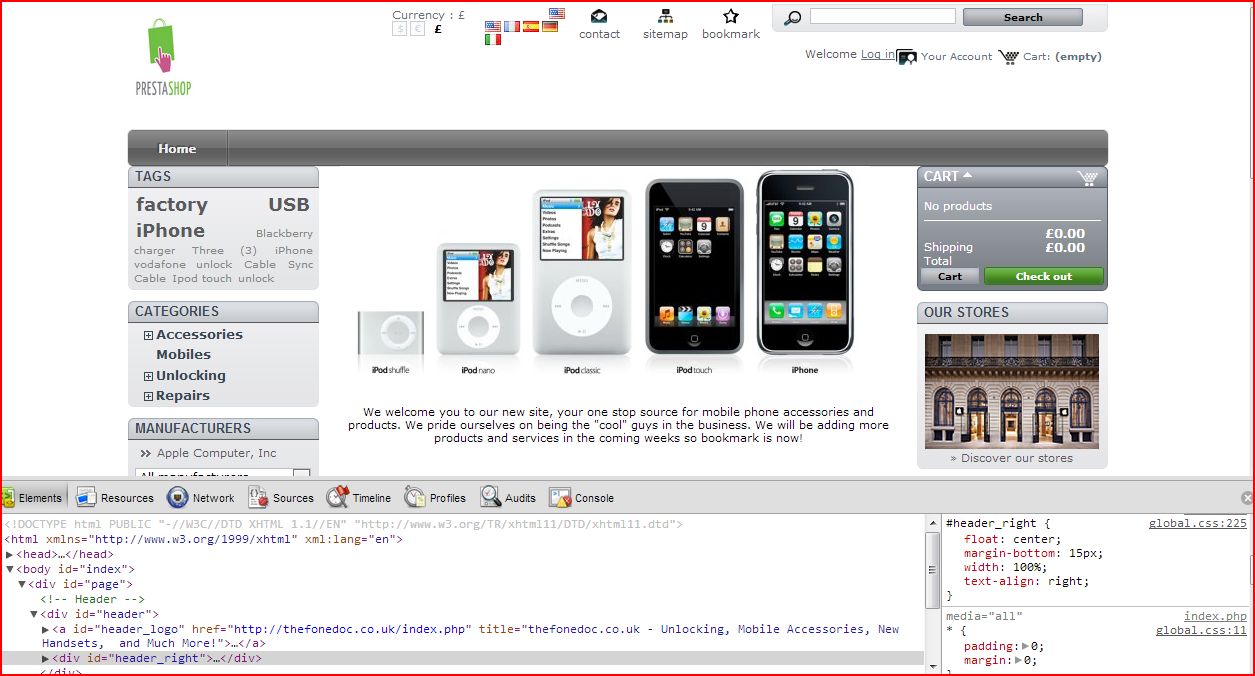Open the all manufacturers dropdown
Image resolution: width=1255 pixels, height=676 pixels.
coord(223,474)
